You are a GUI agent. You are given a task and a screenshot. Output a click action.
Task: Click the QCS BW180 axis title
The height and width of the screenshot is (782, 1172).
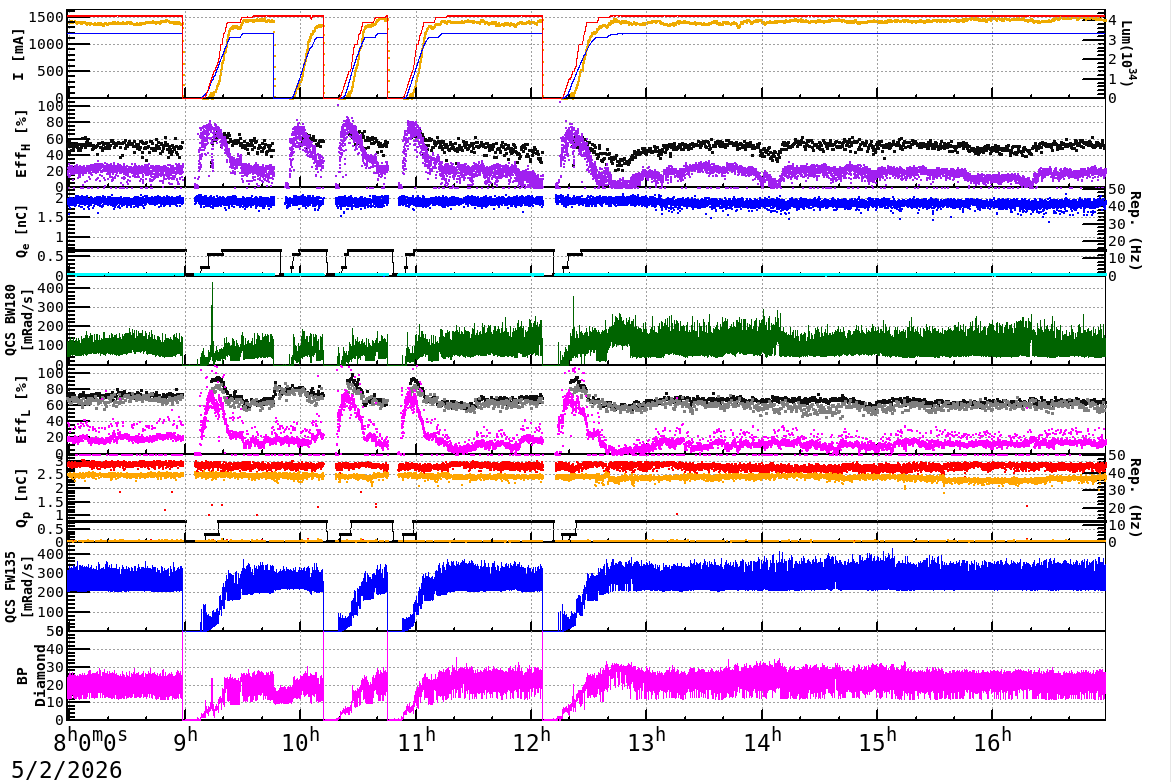(19, 319)
